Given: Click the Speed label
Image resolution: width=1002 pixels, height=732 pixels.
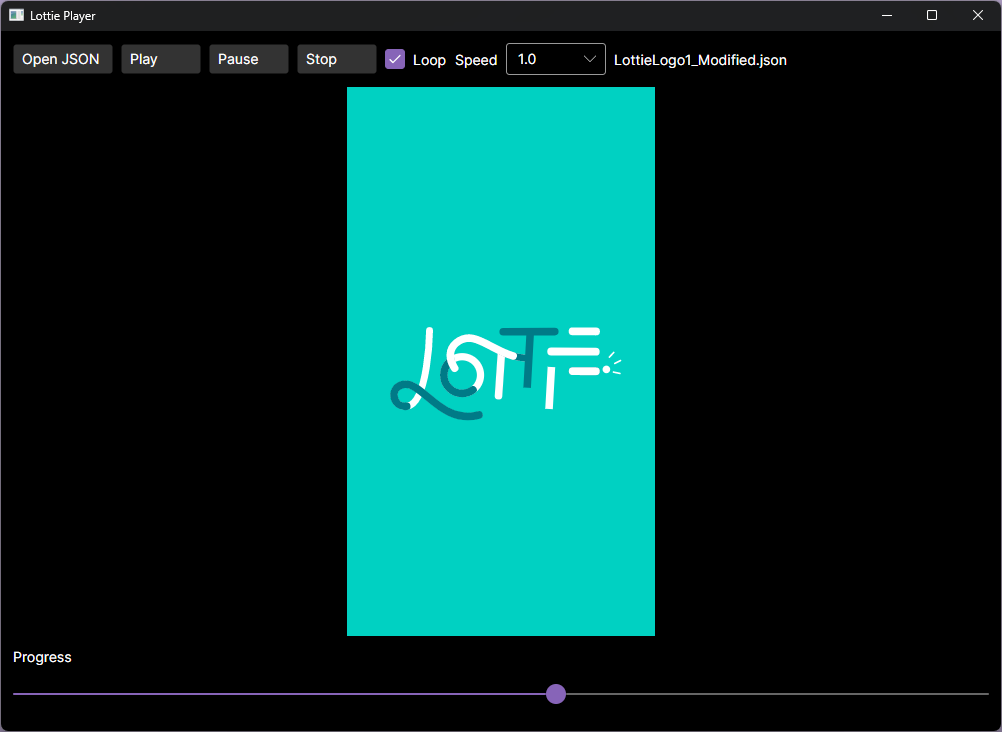Looking at the screenshot, I should [475, 60].
